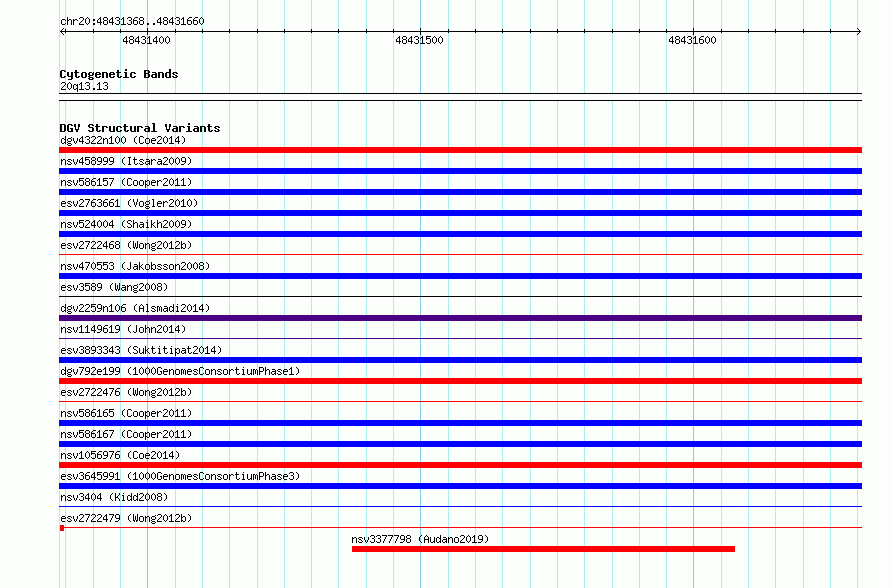
Task: Select the 20q13.13 band label
Action: pyautogui.click(x=84, y=86)
